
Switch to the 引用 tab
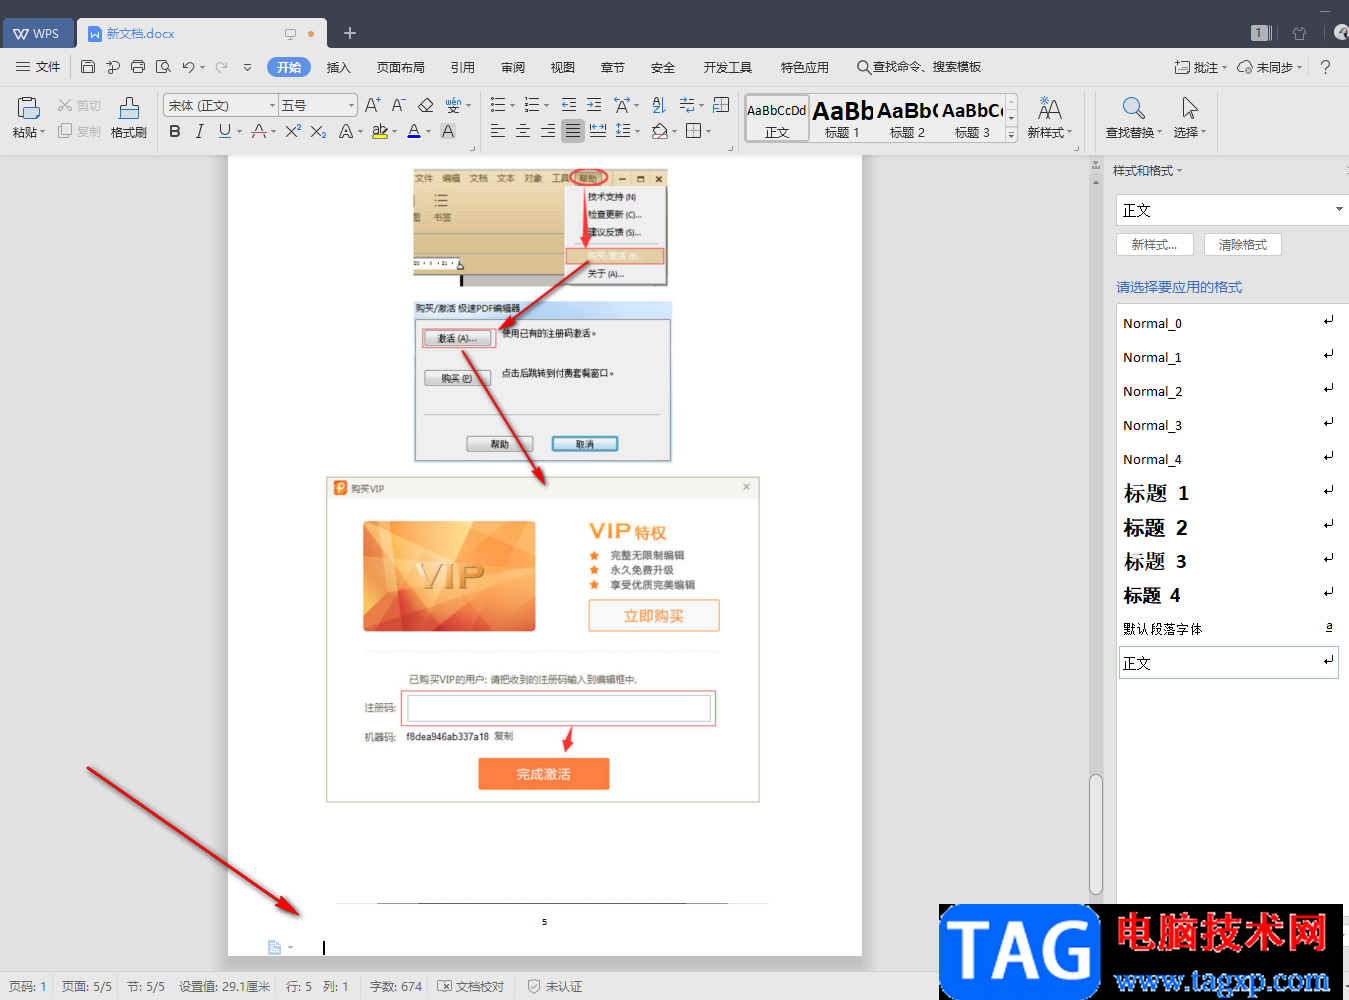coord(463,67)
